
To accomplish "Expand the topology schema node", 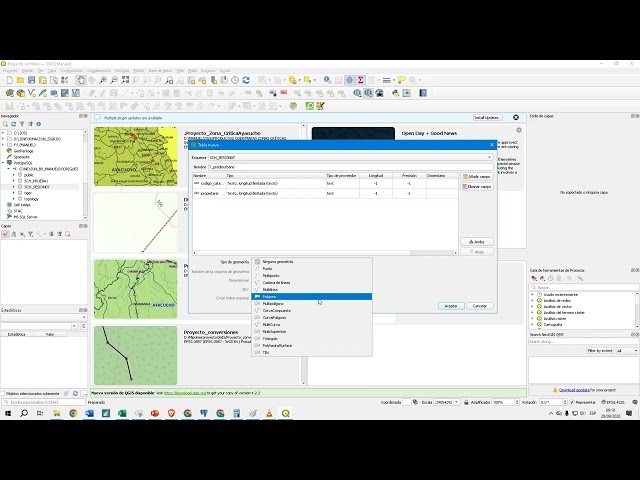I will 14,199.
